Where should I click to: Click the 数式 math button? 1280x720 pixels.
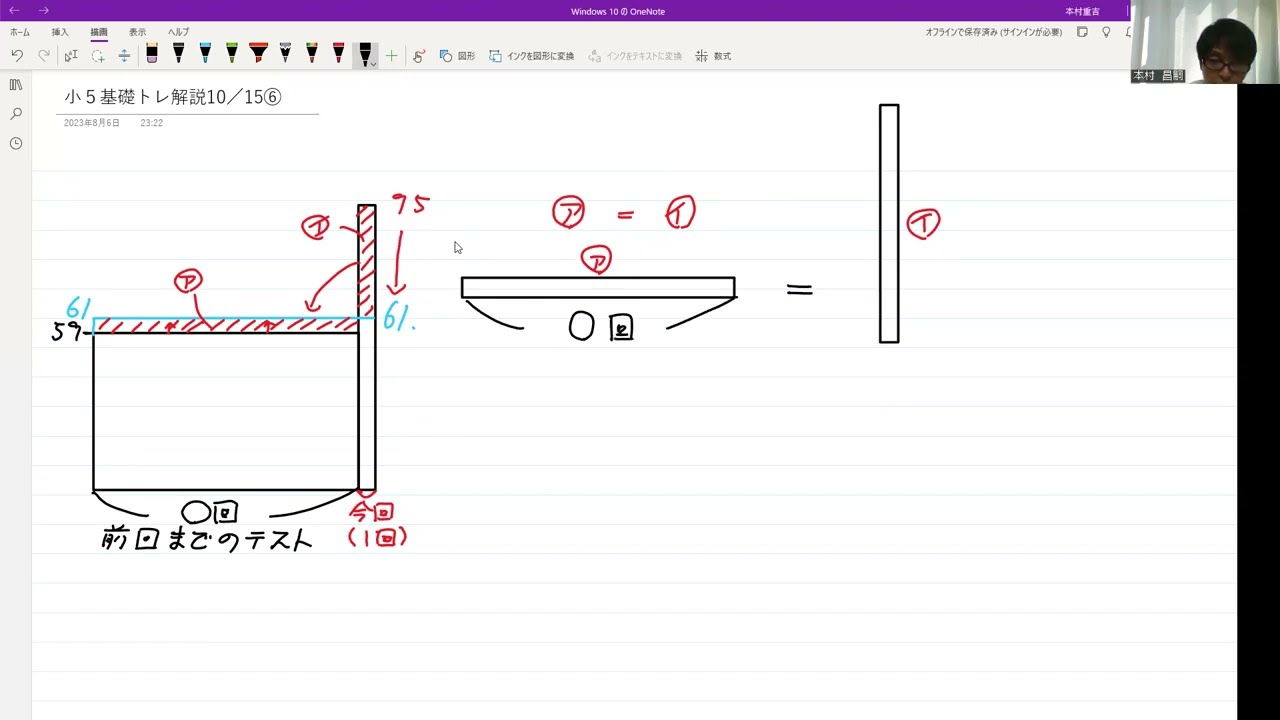point(713,56)
